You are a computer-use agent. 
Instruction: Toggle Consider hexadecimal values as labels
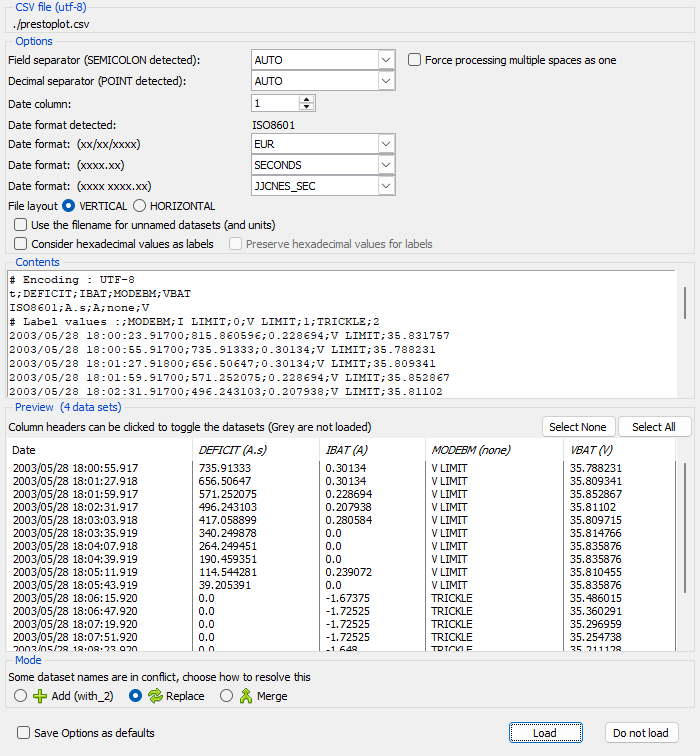point(20,244)
